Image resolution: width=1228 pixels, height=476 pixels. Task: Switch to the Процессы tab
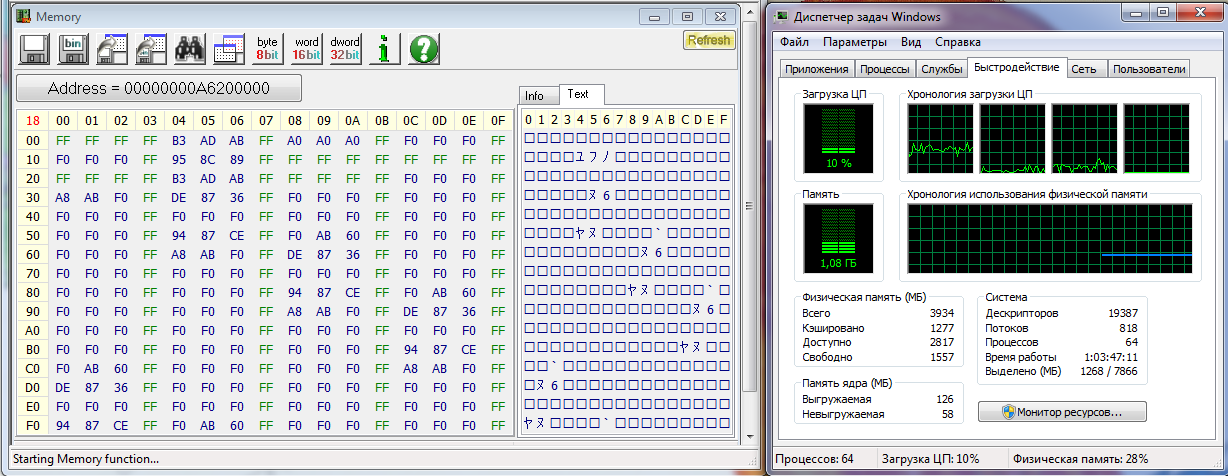(x=885, y=69)
